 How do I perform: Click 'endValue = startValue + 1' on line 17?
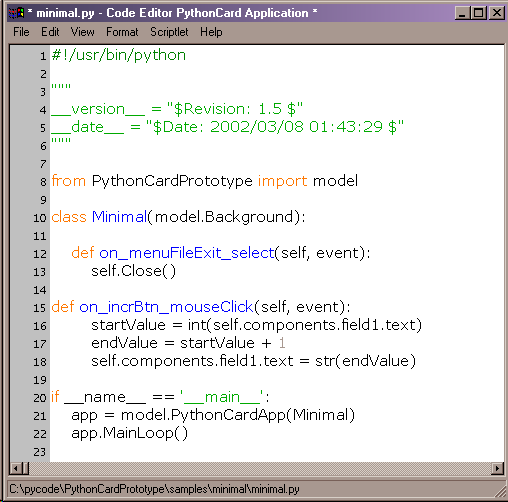tap(188, 343)
